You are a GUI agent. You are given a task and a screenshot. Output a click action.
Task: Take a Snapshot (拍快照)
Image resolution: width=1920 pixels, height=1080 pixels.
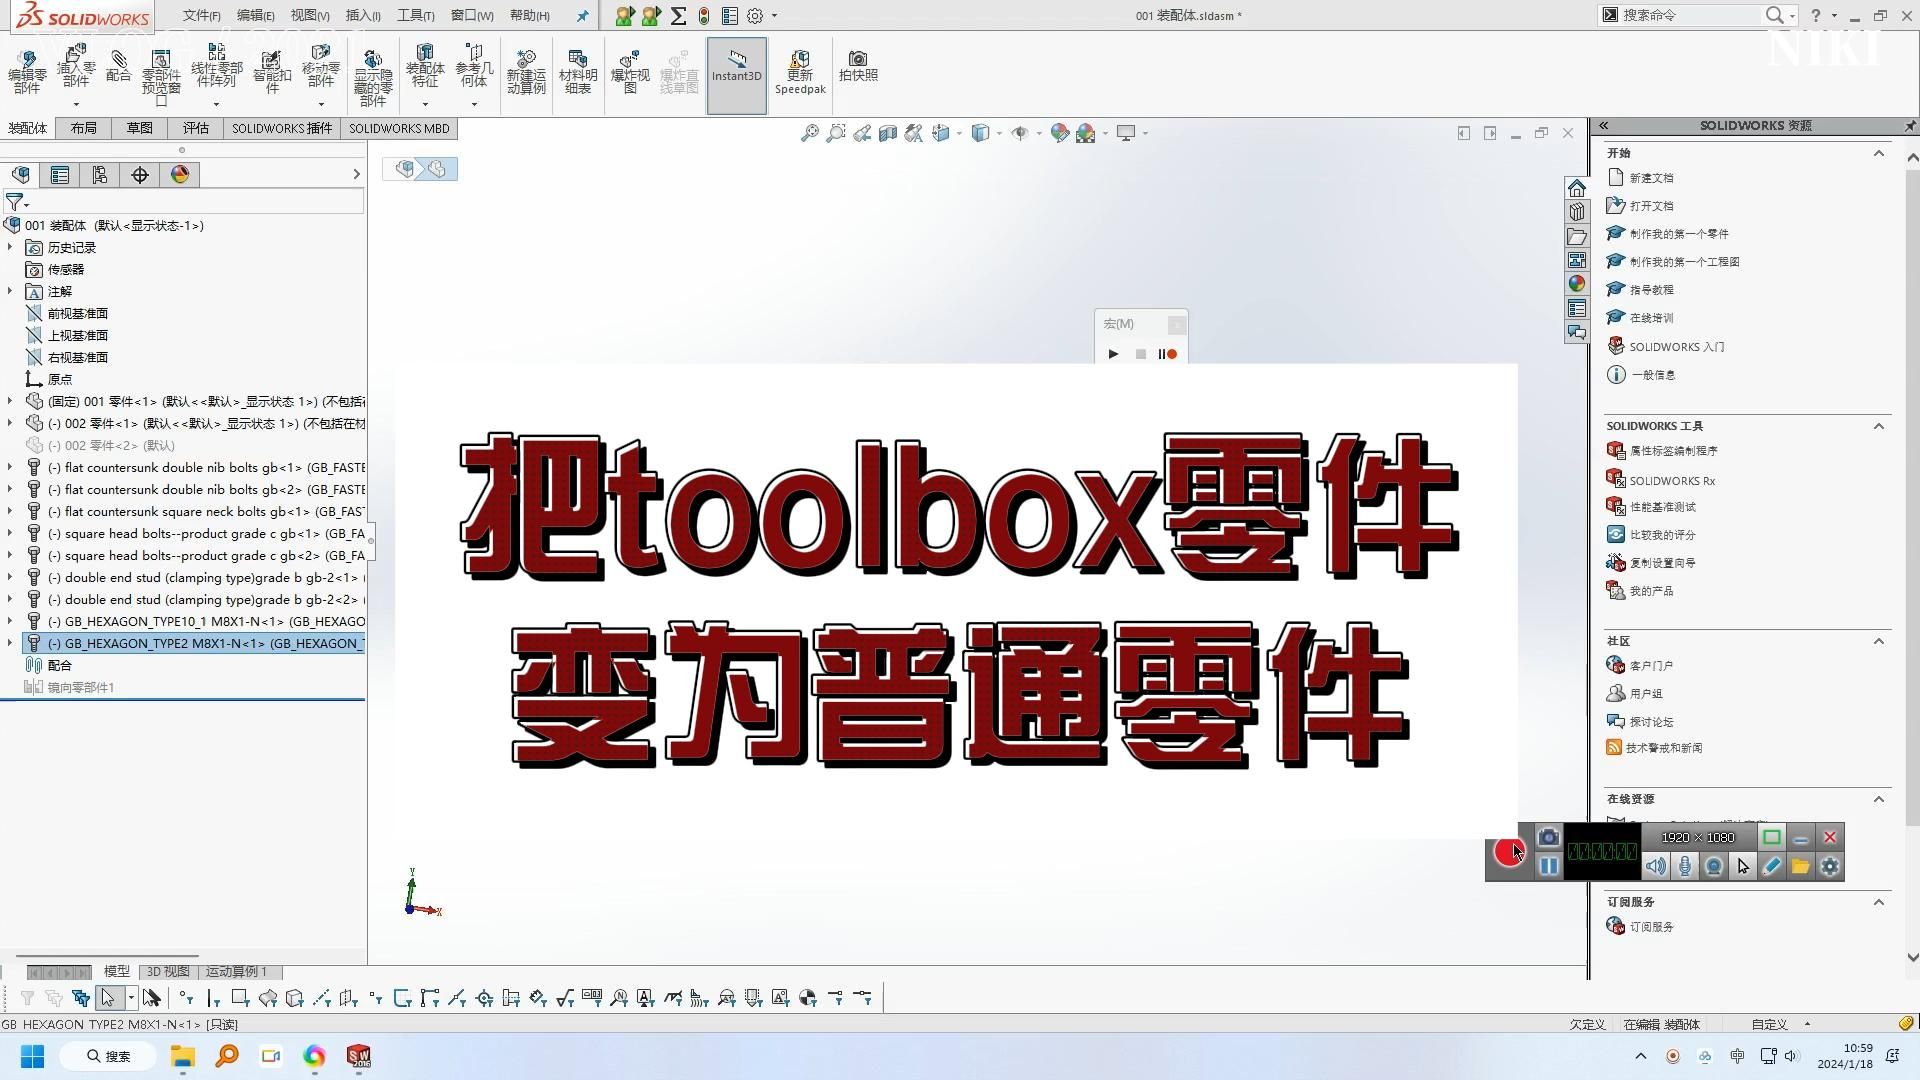858,66
